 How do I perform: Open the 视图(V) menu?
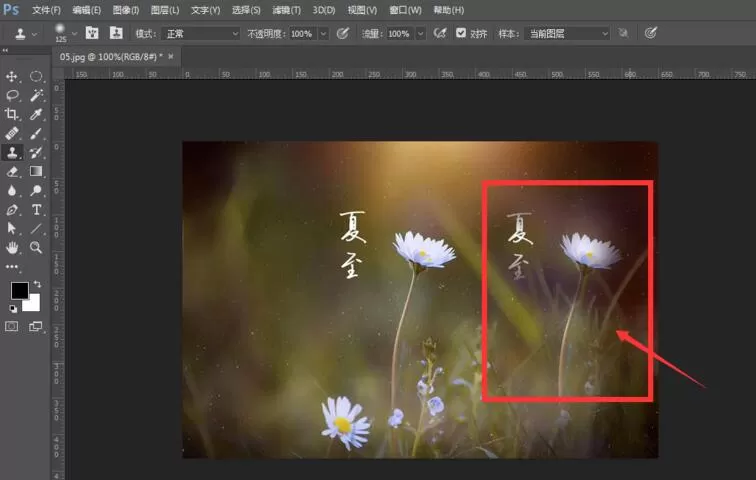click(x=362, y=10)
